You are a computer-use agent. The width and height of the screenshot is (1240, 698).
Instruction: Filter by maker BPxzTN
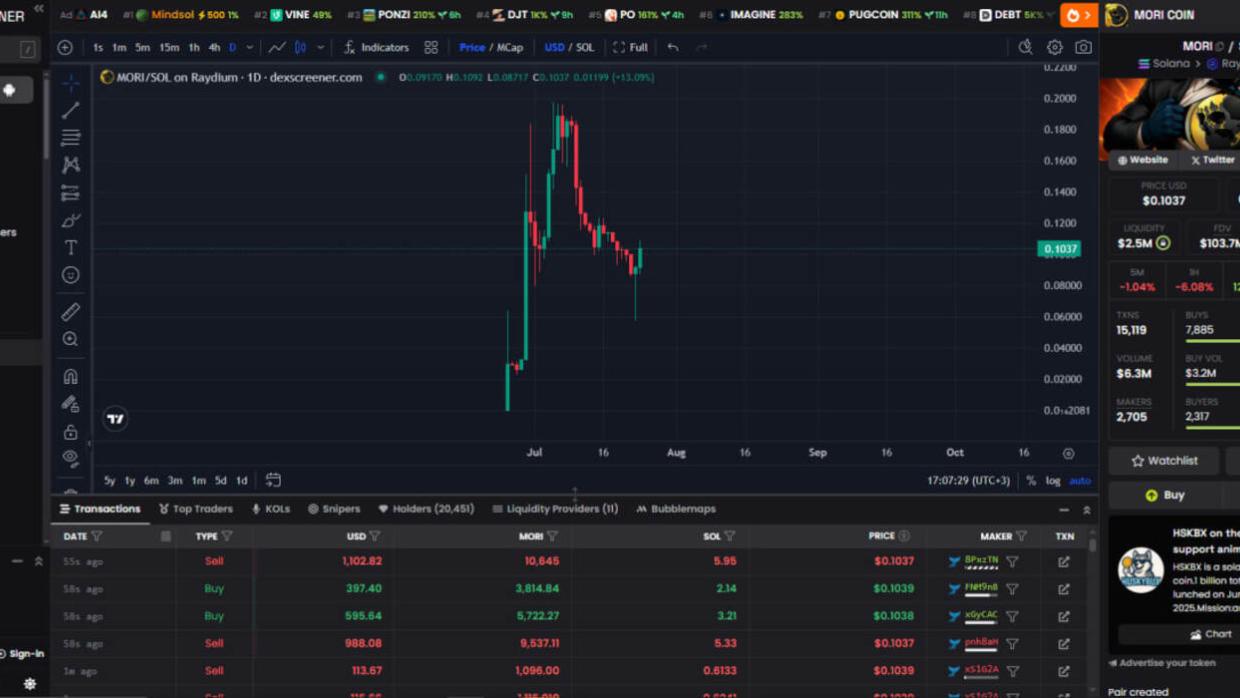1012,562
